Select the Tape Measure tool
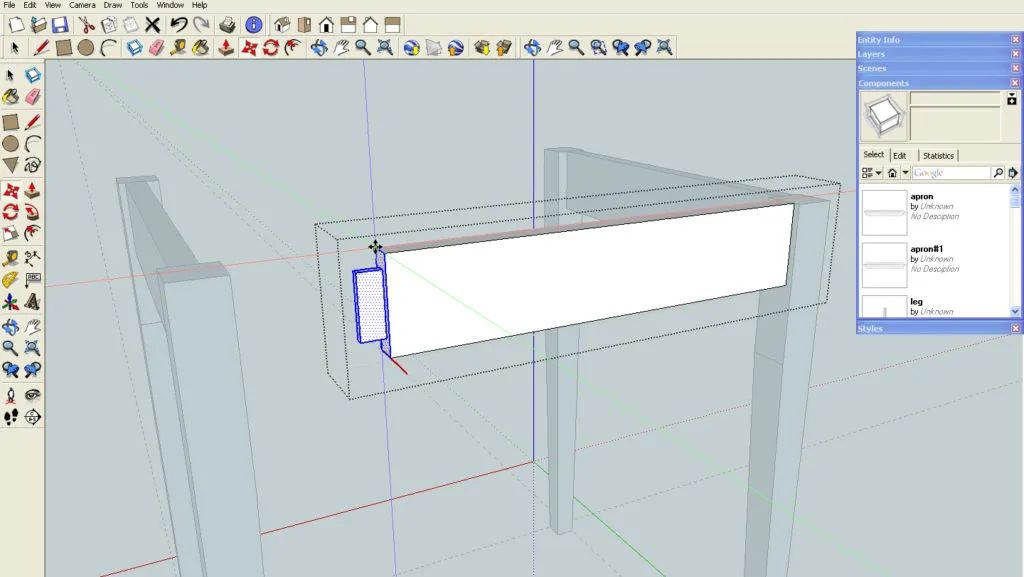1024x577 pixels. pos(10,260)
